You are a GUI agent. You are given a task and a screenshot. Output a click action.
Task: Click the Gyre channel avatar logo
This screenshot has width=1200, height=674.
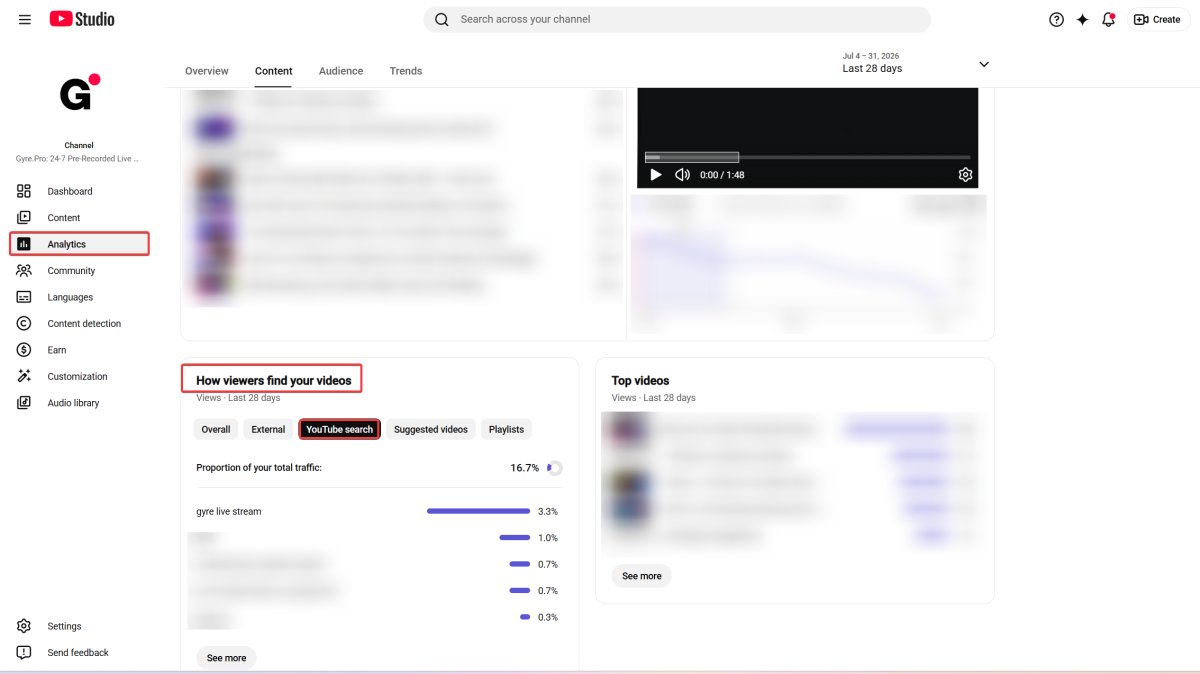pos(78,93)
